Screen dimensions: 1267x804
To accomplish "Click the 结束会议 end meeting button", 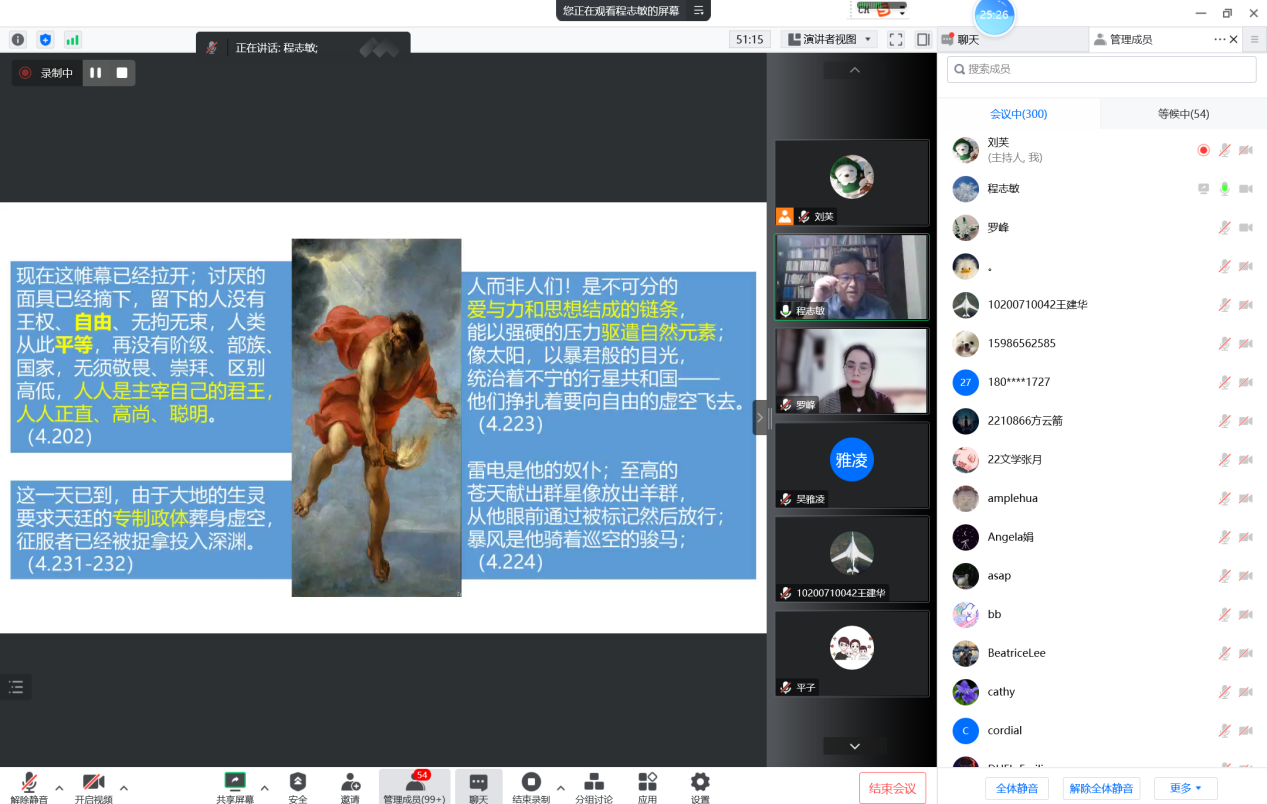I will click(892, 788).
